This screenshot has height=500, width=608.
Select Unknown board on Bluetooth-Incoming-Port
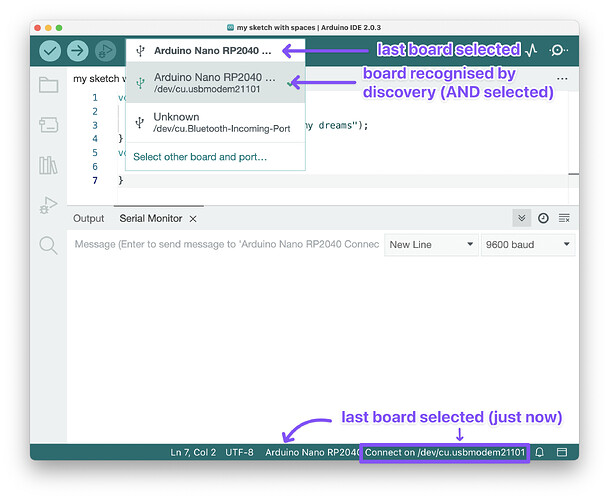click(x=215, y=123)
